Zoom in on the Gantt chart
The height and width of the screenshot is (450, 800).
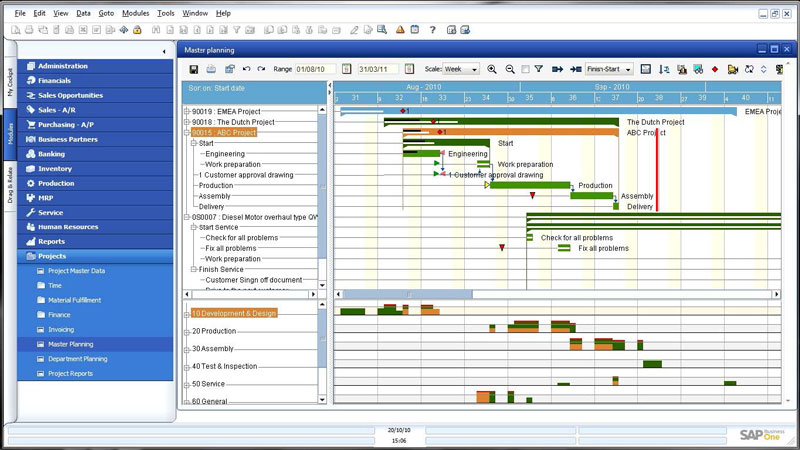[492, 69]
